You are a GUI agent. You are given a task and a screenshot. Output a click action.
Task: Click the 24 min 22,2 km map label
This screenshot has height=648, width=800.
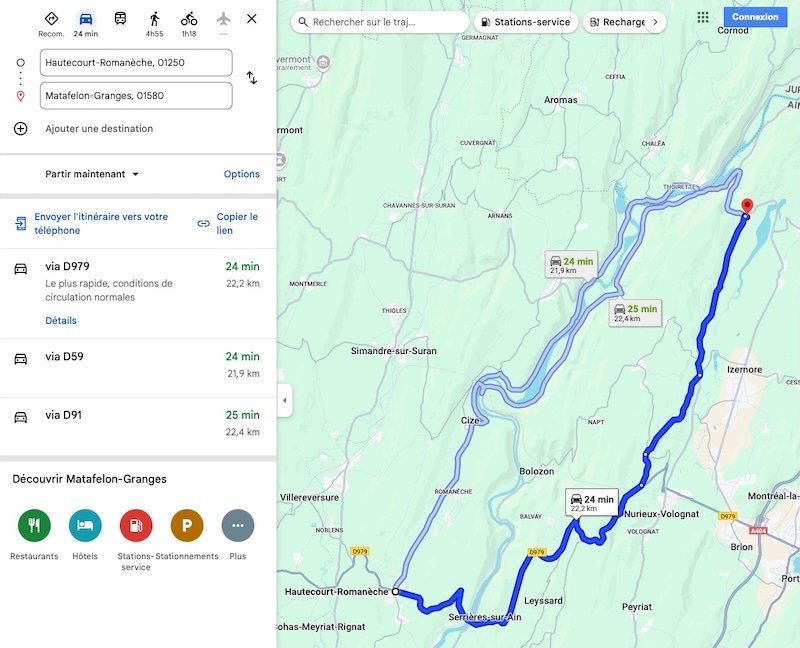[x=592, y=503]
